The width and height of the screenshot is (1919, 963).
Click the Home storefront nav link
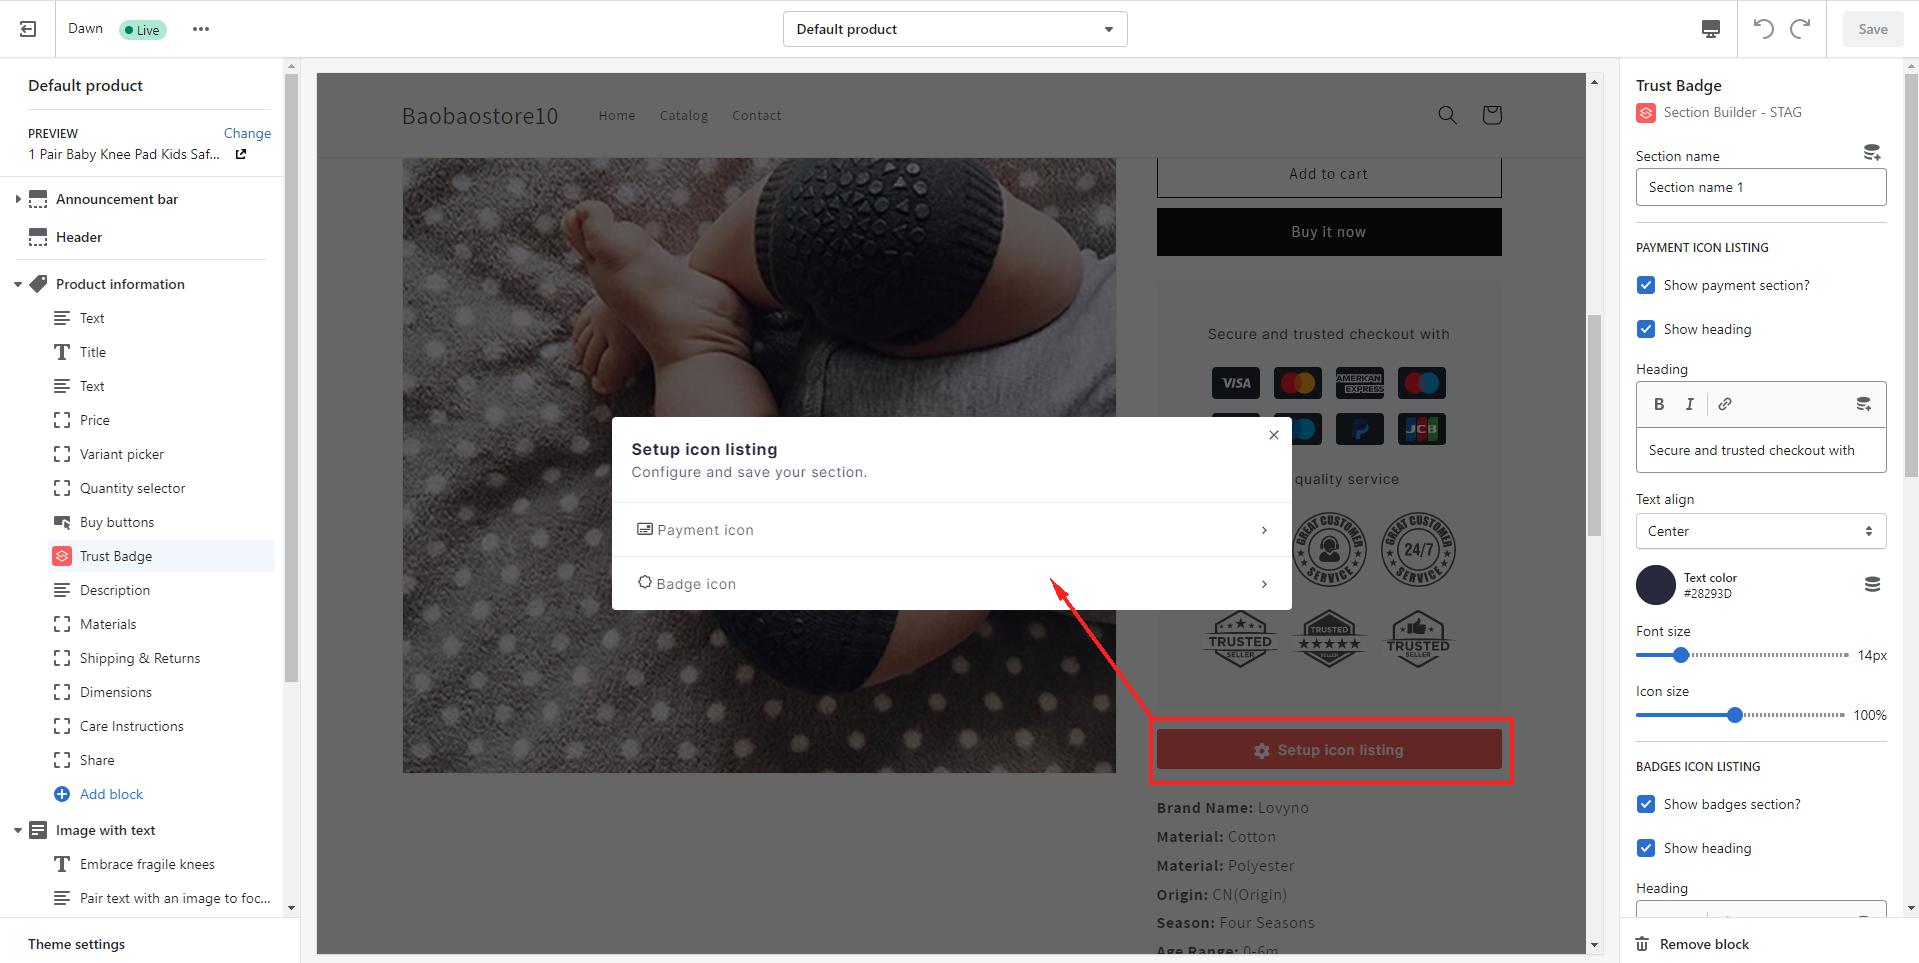617,115
